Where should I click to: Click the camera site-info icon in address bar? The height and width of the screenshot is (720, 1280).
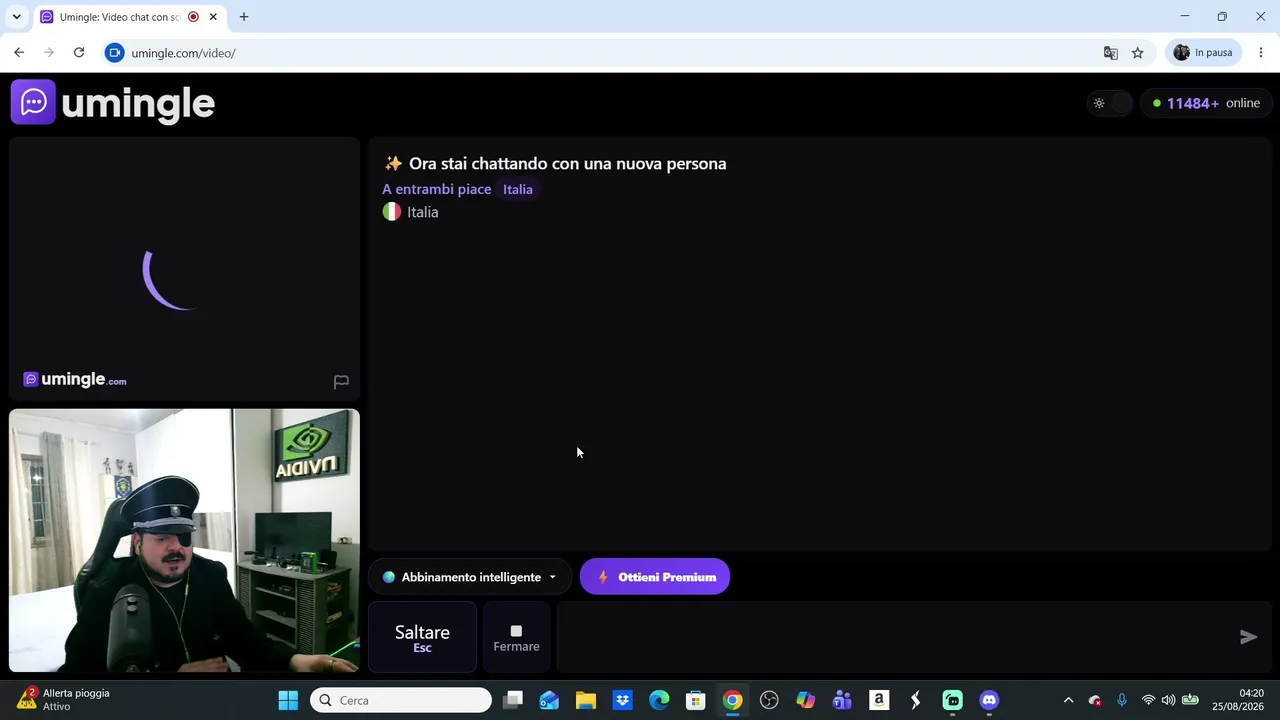(114, 53)
